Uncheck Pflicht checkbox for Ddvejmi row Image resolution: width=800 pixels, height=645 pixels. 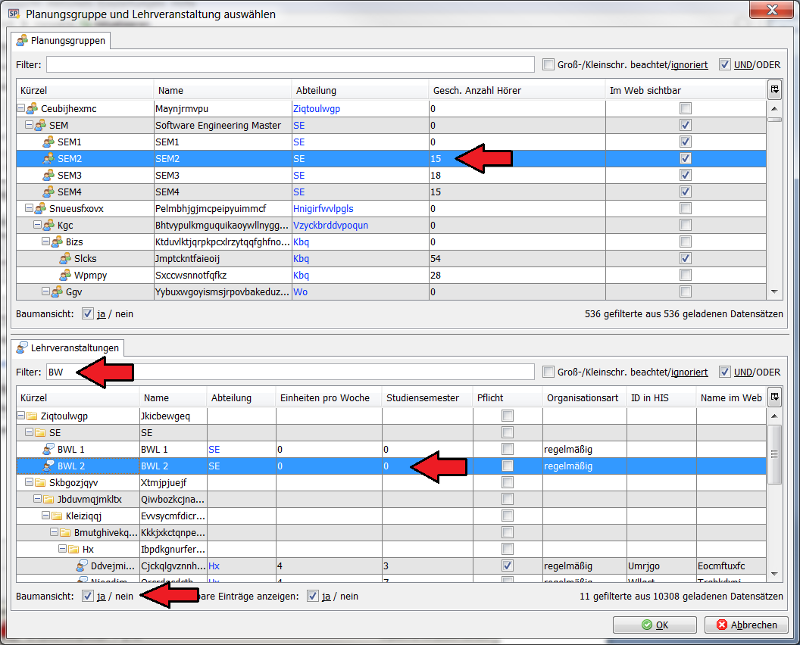pos(507,565)
